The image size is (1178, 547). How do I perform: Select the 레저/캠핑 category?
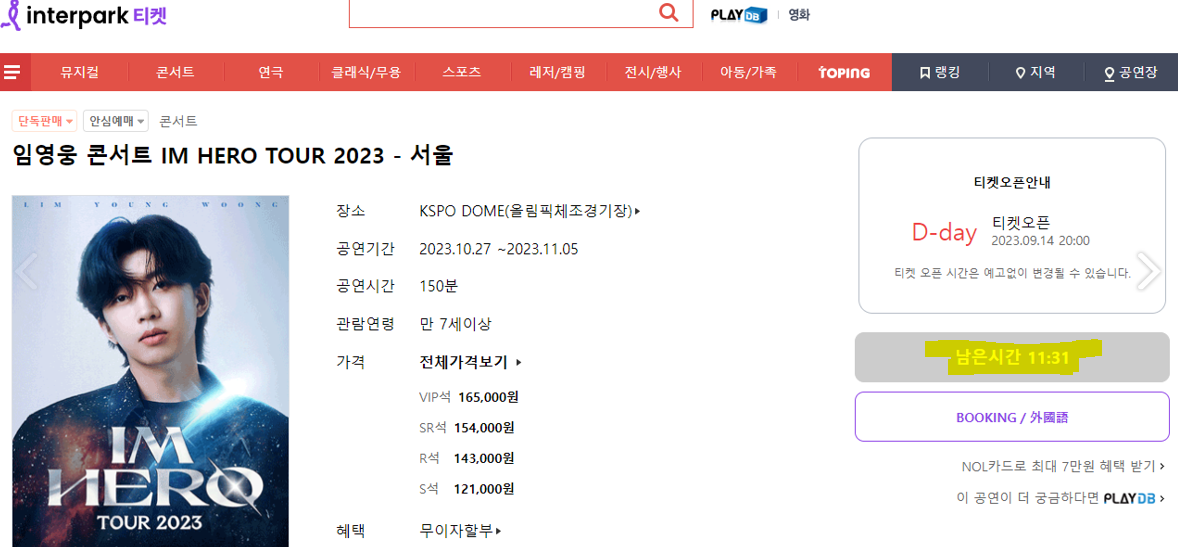557,73
